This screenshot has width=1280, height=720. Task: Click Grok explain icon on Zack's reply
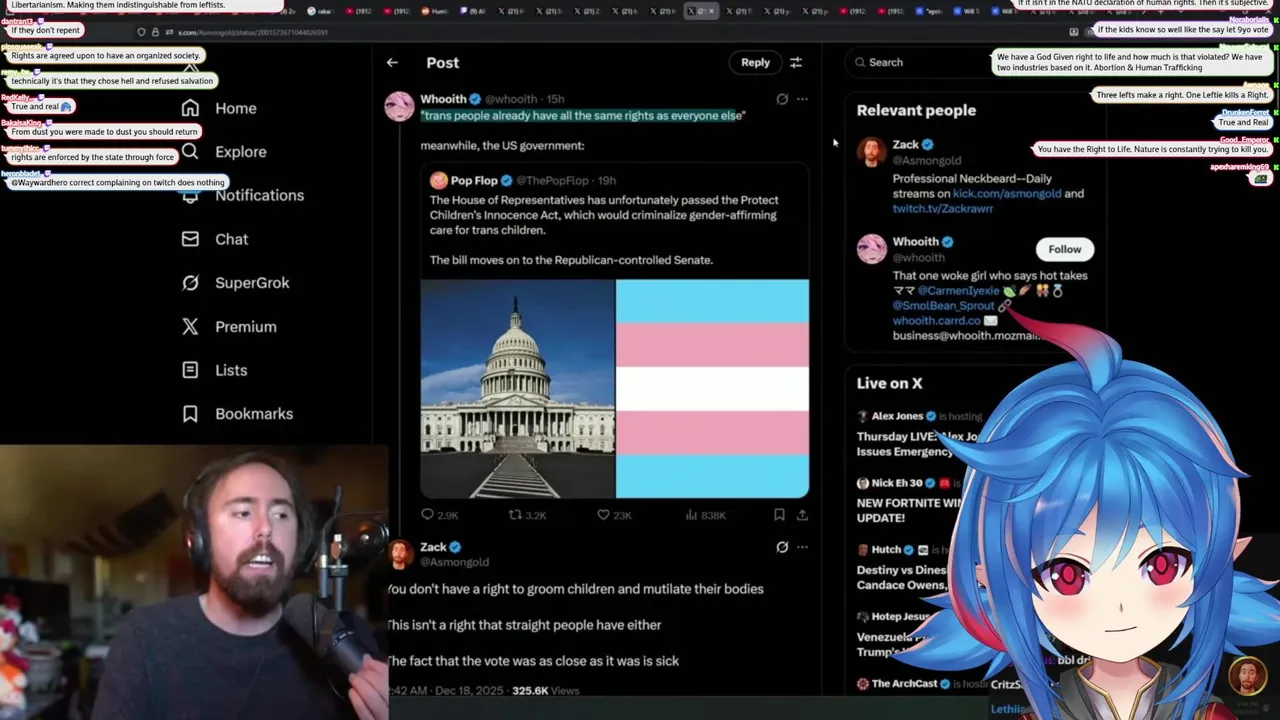(x=782, y=547)
